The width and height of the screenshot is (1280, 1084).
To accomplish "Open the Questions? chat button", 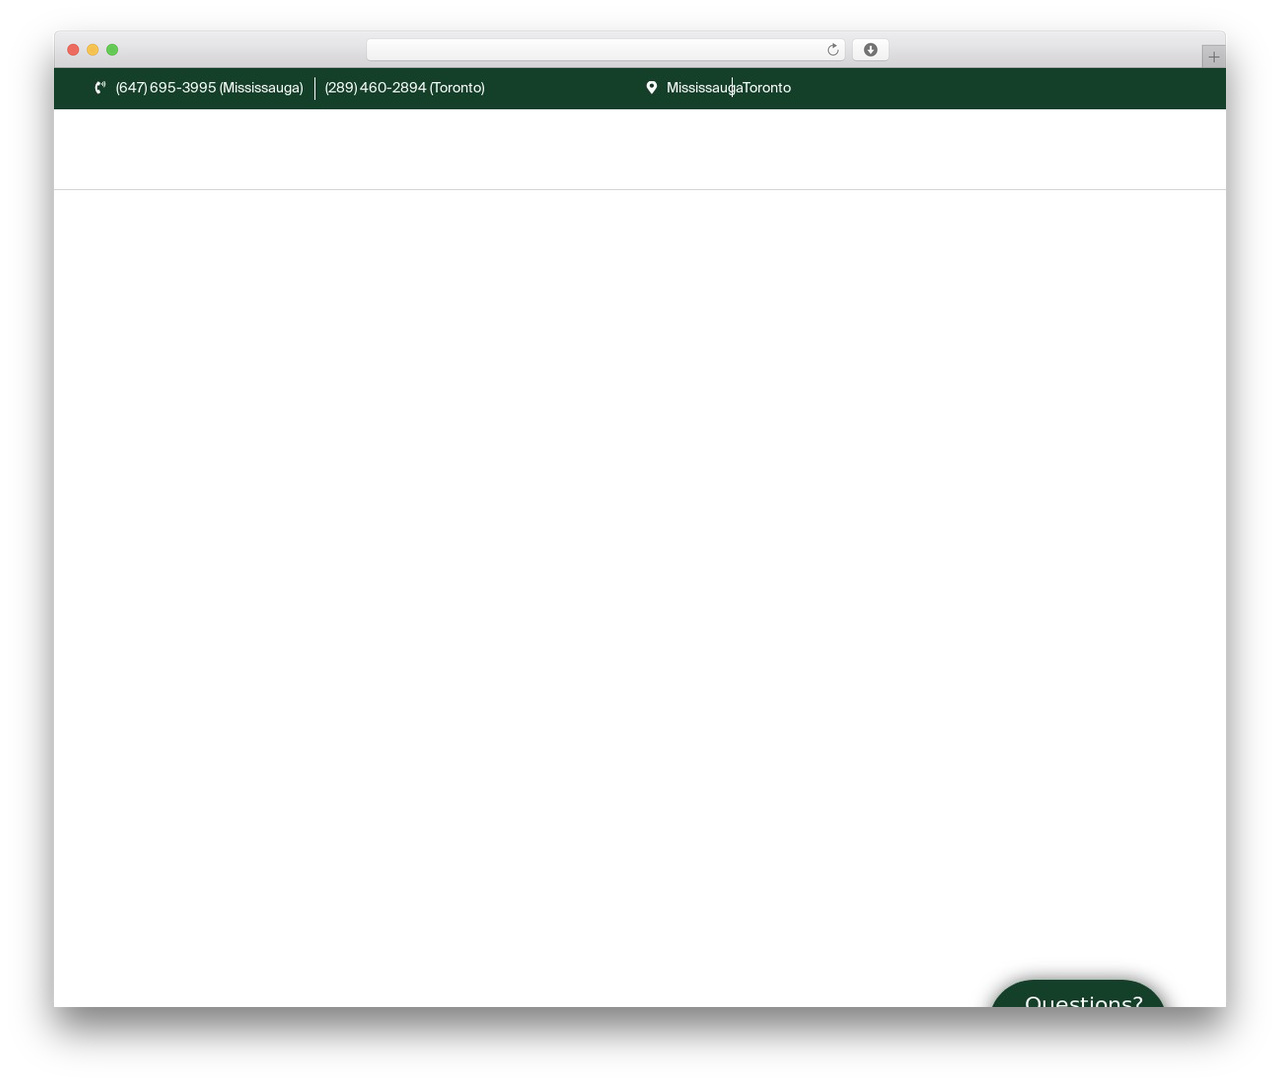I will (x=1078, y=994).
